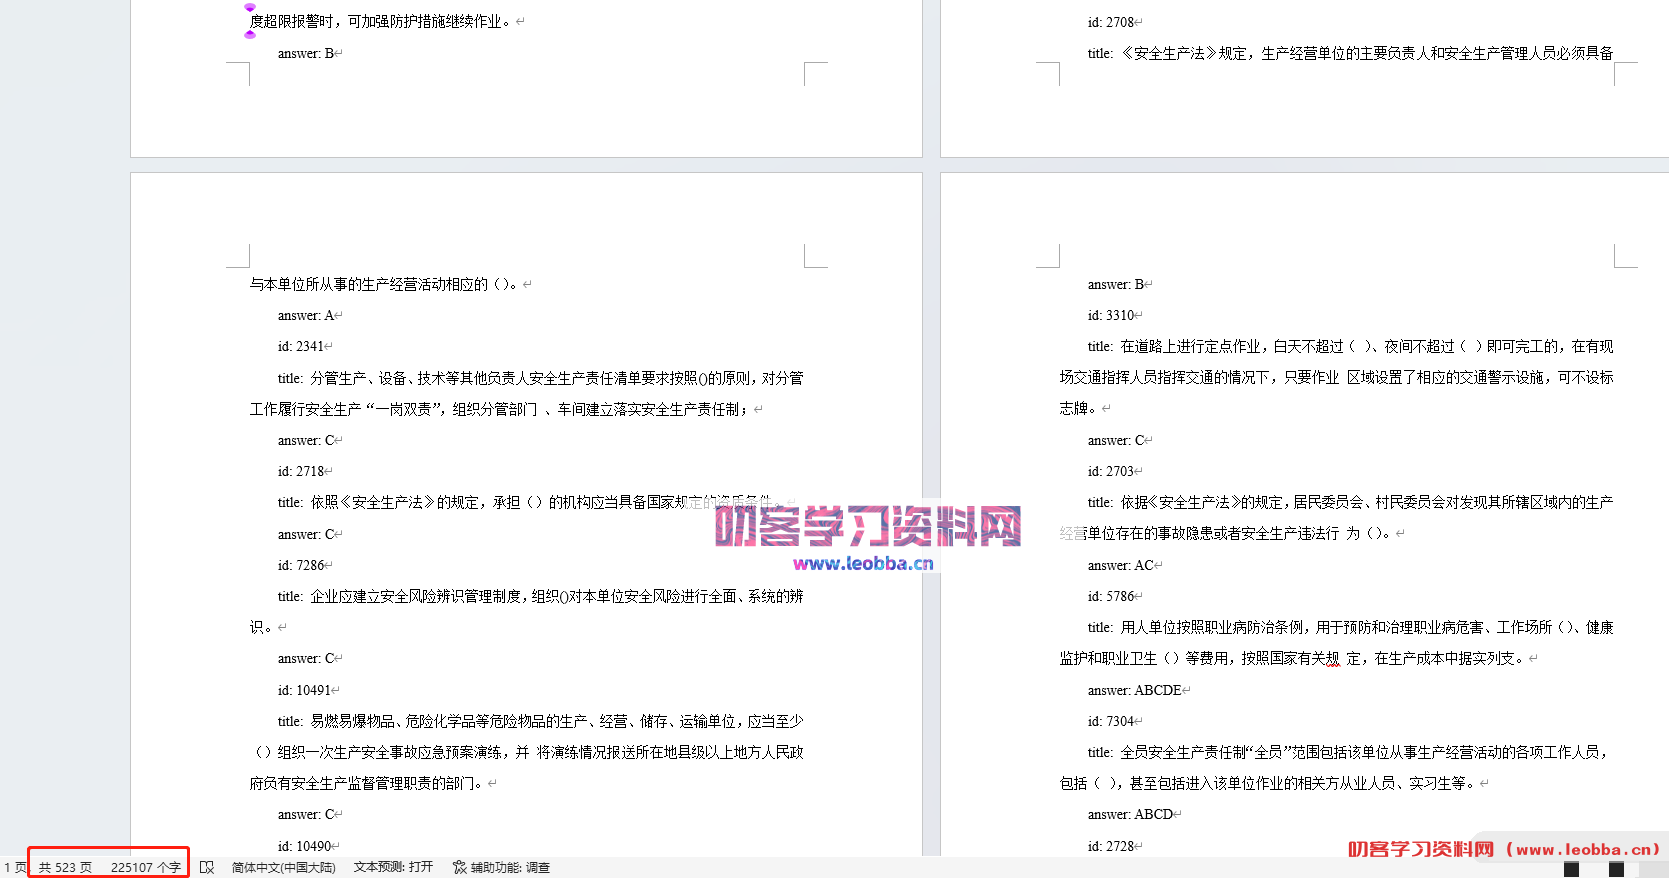1669x879 pixels.
Task: Select the language '简体中文(中国大陆)' in status bar
Action: 284,867
